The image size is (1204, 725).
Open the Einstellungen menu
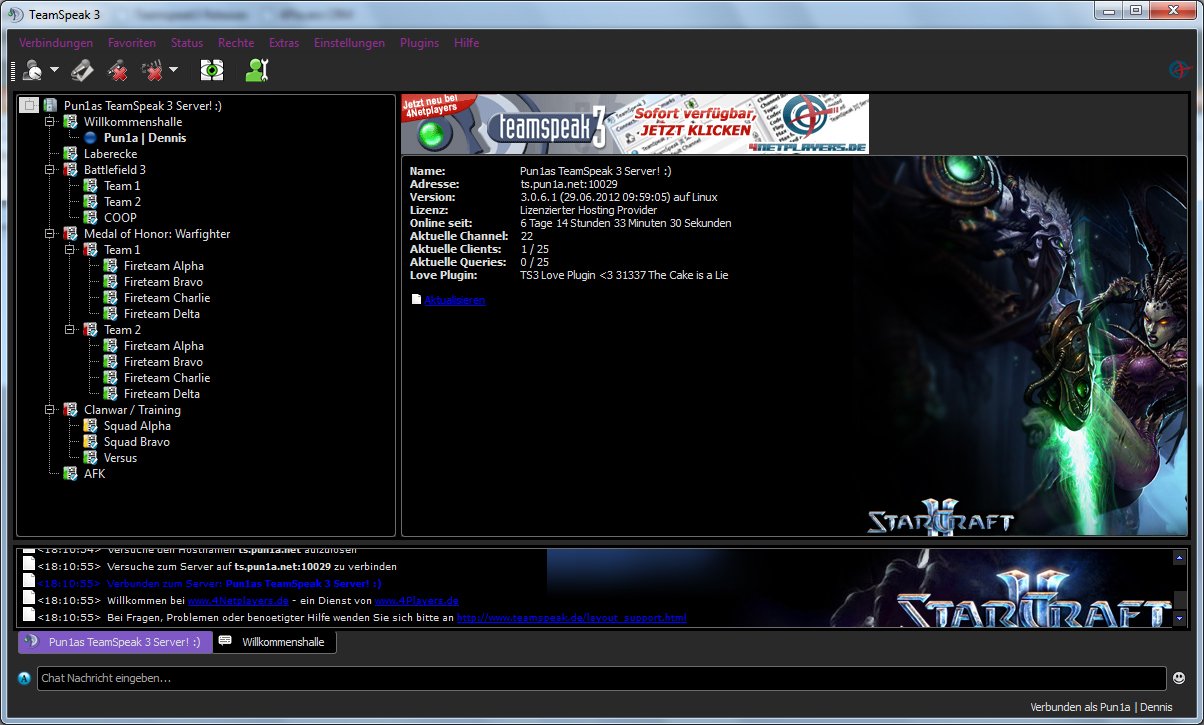tap(349, 43)
